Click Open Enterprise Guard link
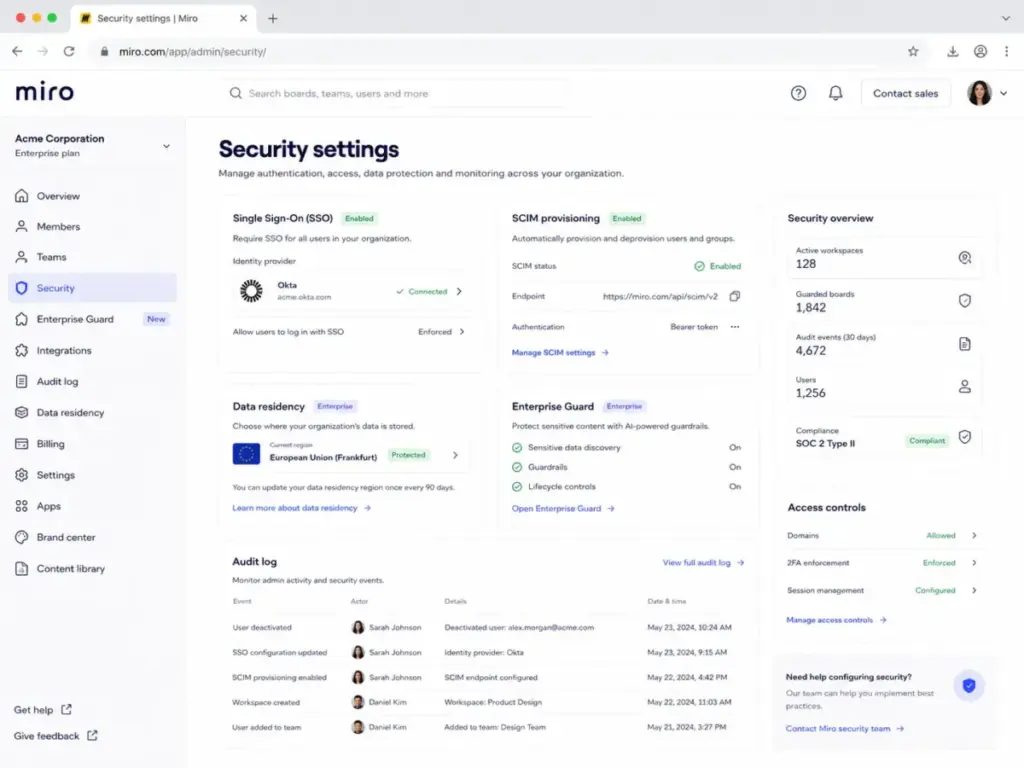1024x768 pixels. point(563,509)
